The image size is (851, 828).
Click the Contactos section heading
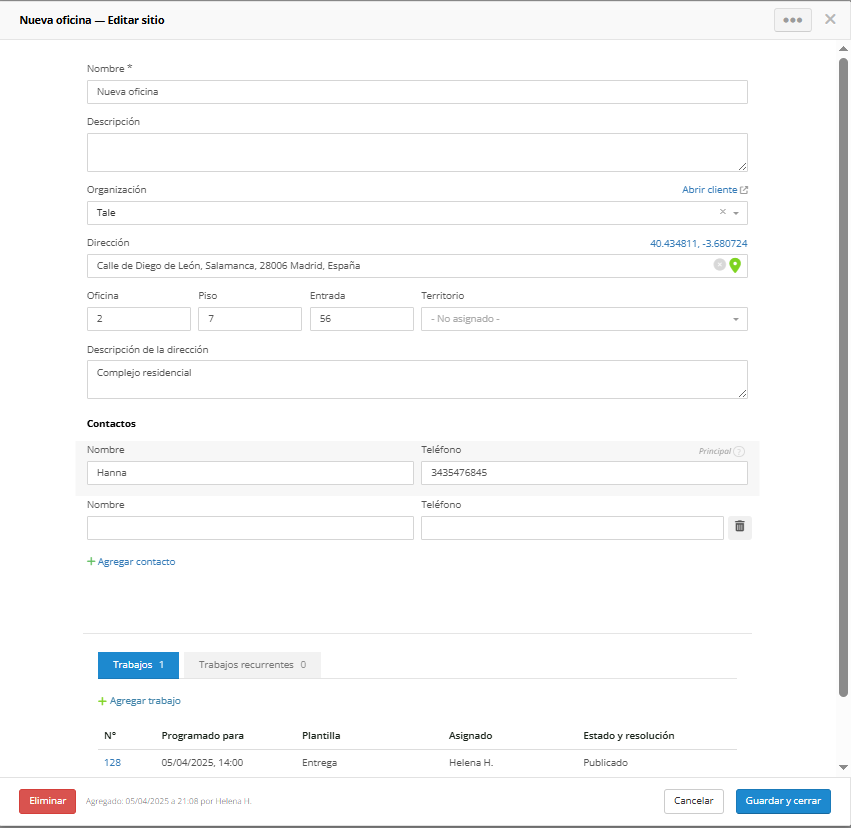tap(111, 424)
